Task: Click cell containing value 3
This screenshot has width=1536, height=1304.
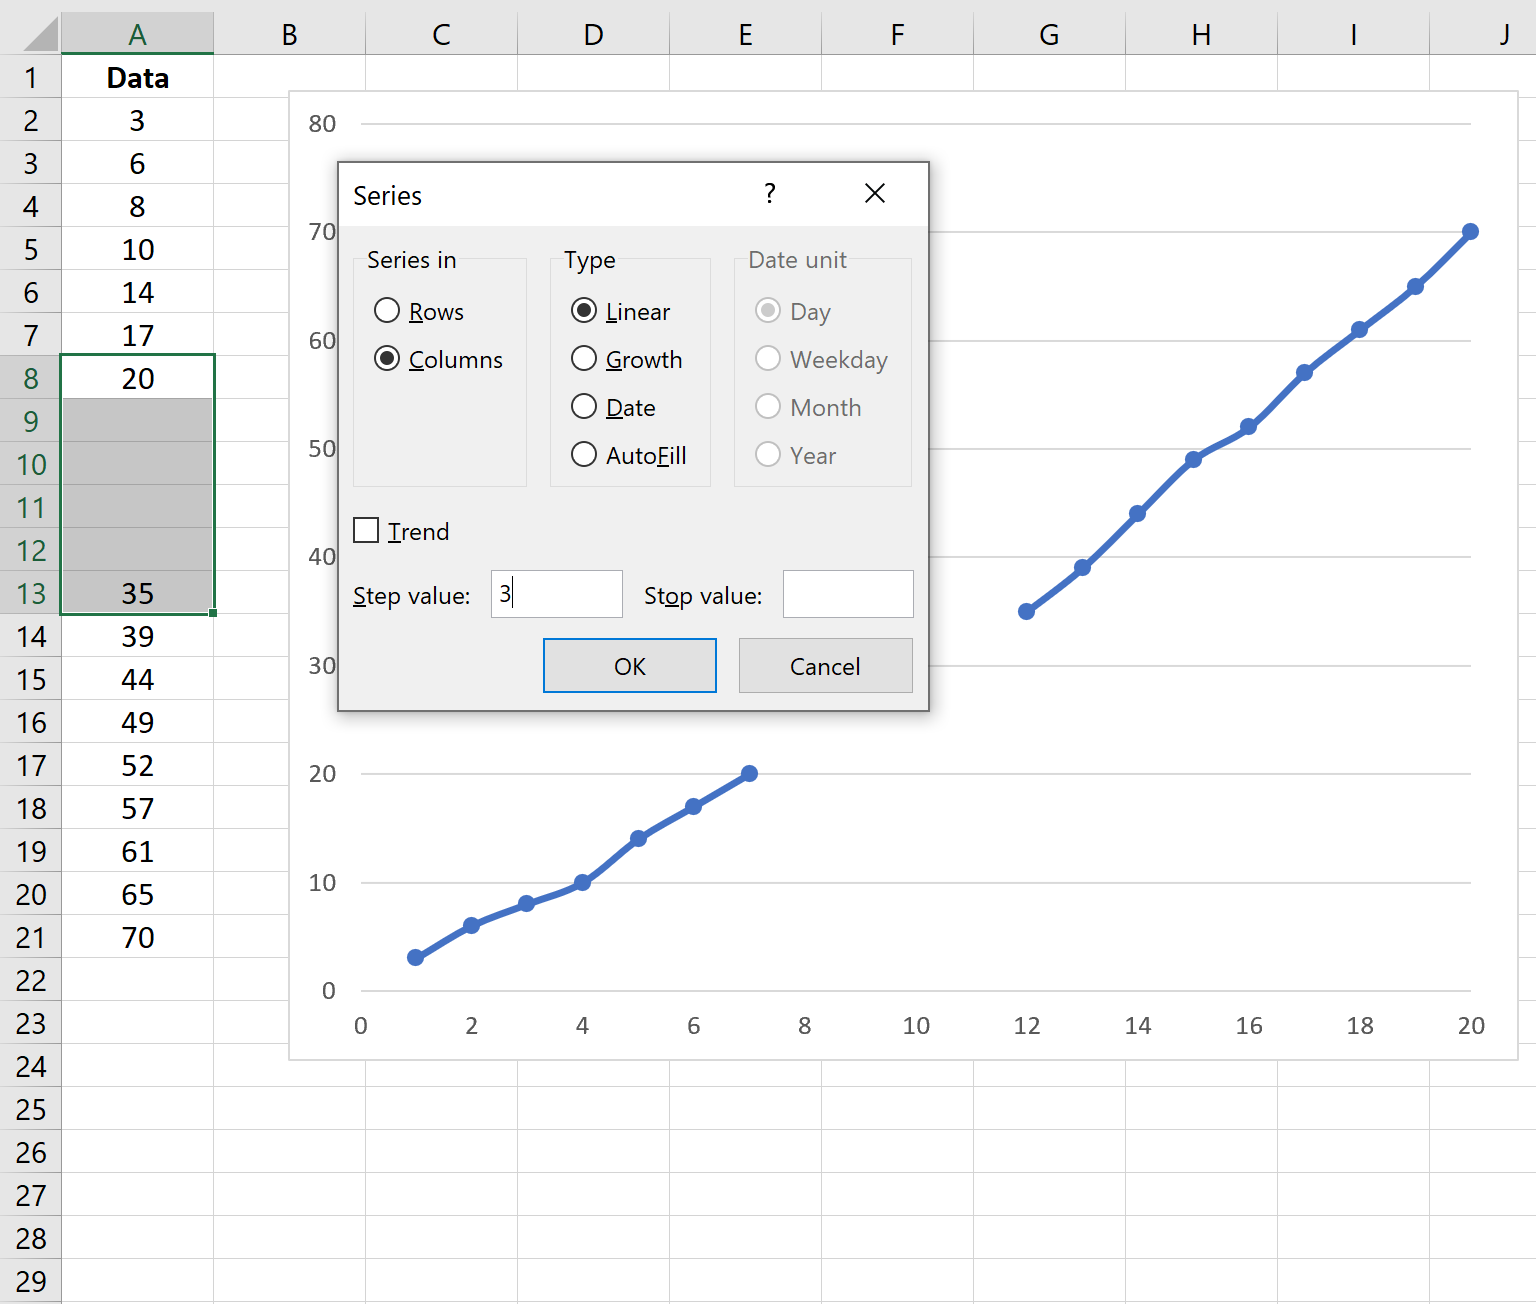Action: (x=138, y=121)
